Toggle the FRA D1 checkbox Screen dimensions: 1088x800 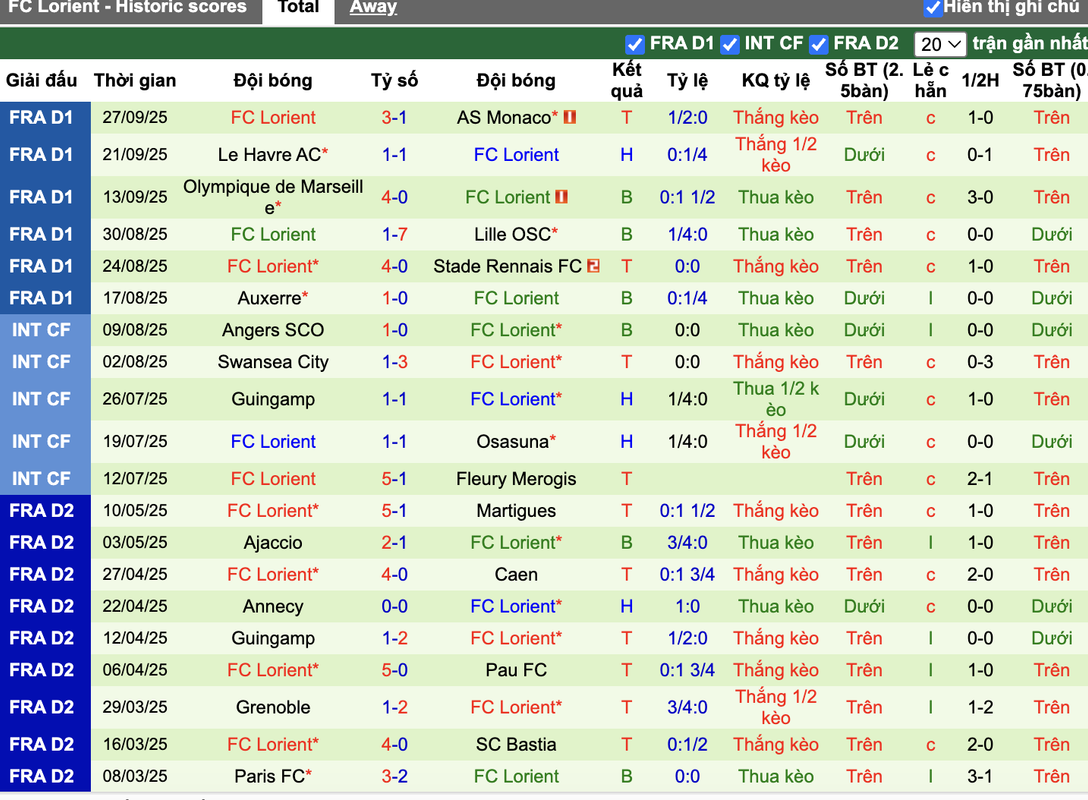point(634,44)
